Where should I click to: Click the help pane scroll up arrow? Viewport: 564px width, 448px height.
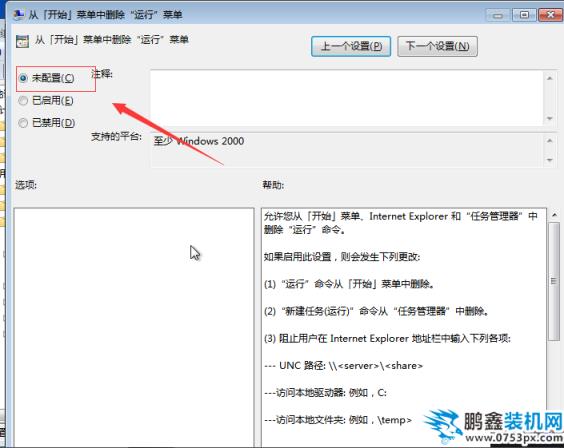click(554, 215)
